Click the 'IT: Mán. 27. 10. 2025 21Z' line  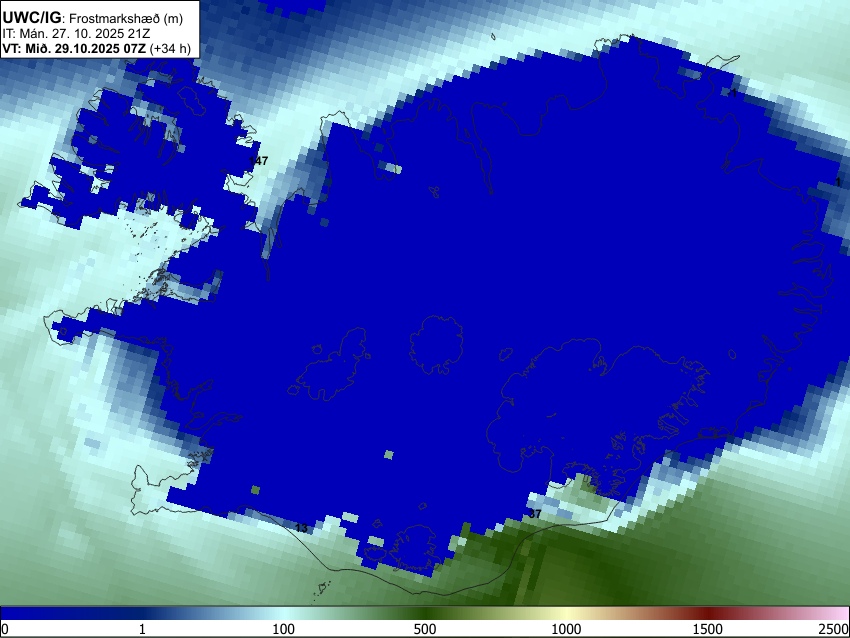tap(76, 34)
